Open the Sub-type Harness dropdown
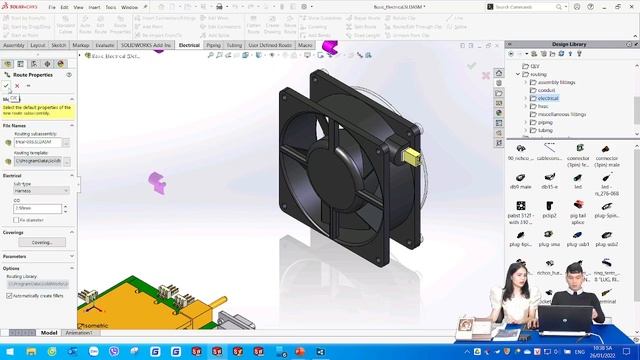The image size is (640, 360). click(x=41, y=191)
